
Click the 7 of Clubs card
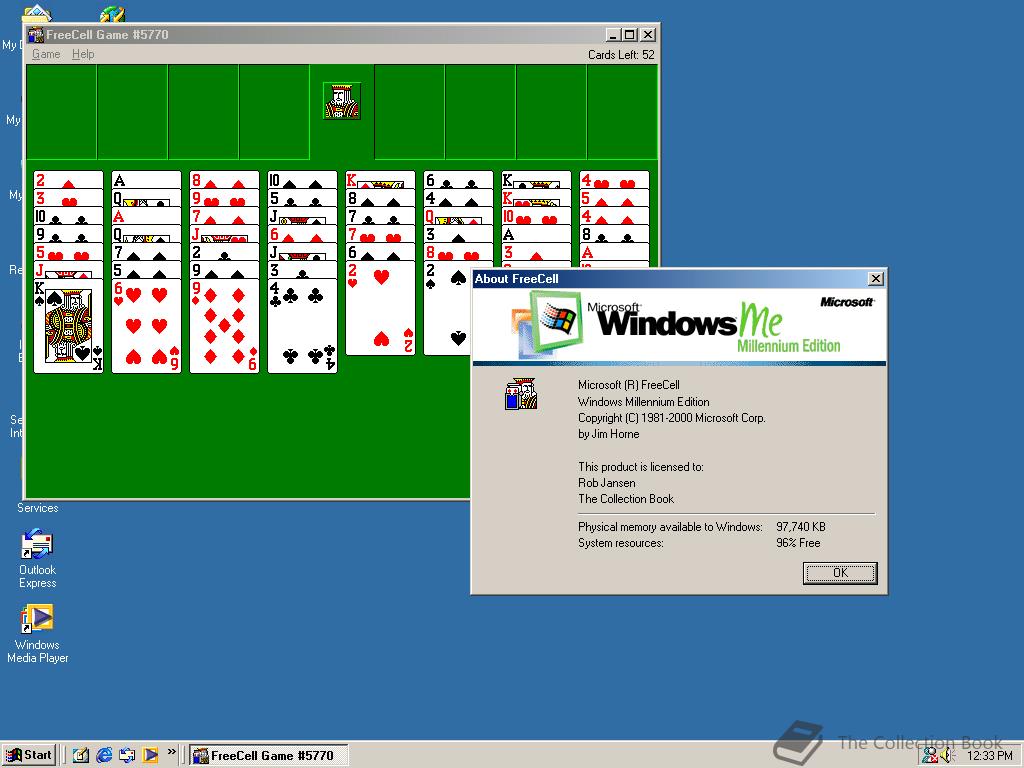[380, 216]
